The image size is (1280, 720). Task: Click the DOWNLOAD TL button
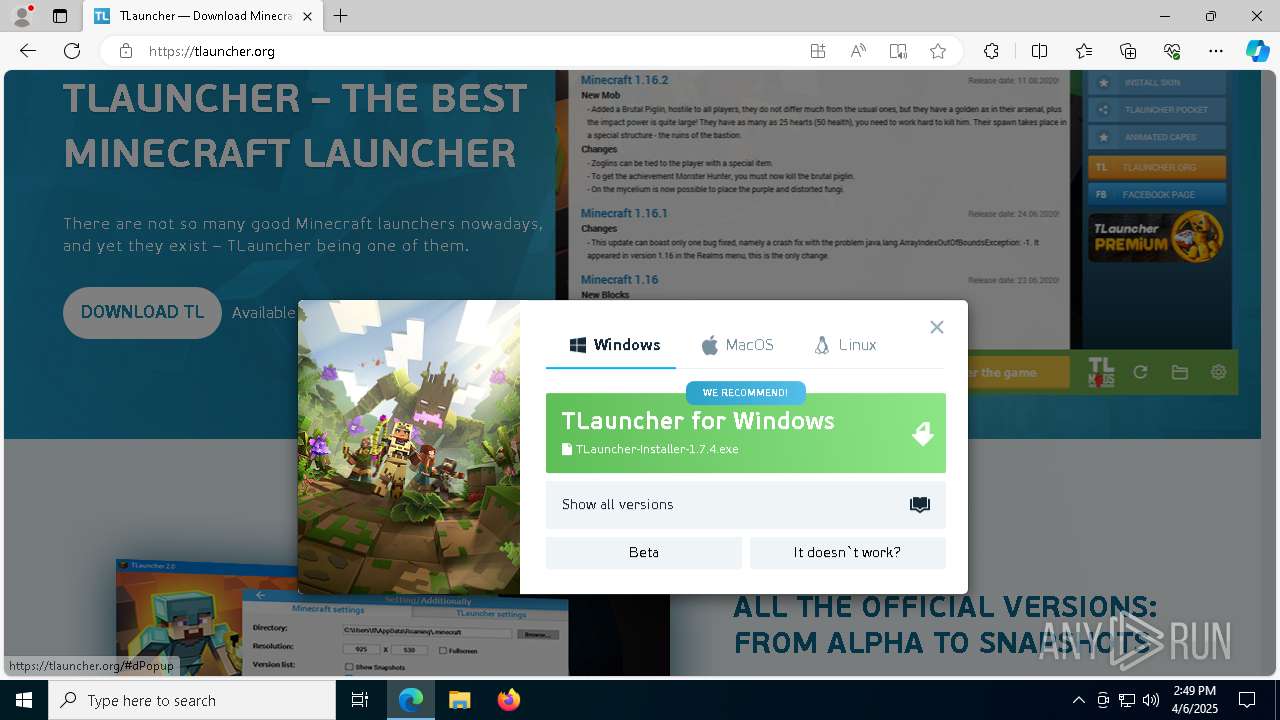coord(142,313)
